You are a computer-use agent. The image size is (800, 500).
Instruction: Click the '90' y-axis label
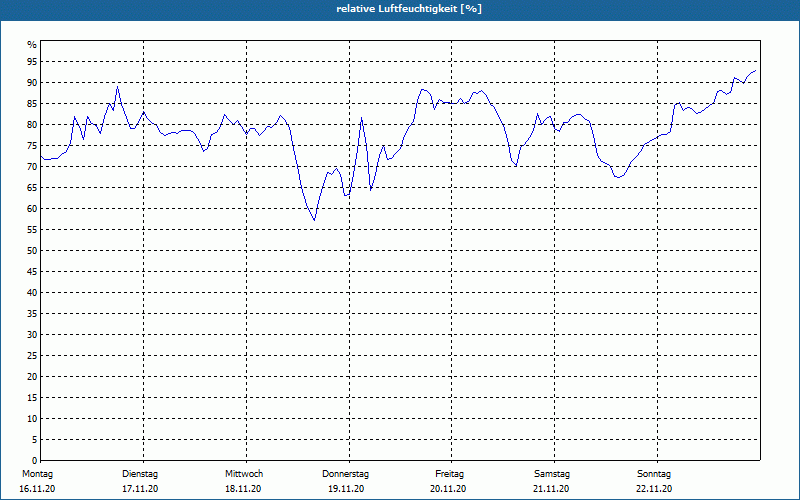click(32, 83)
